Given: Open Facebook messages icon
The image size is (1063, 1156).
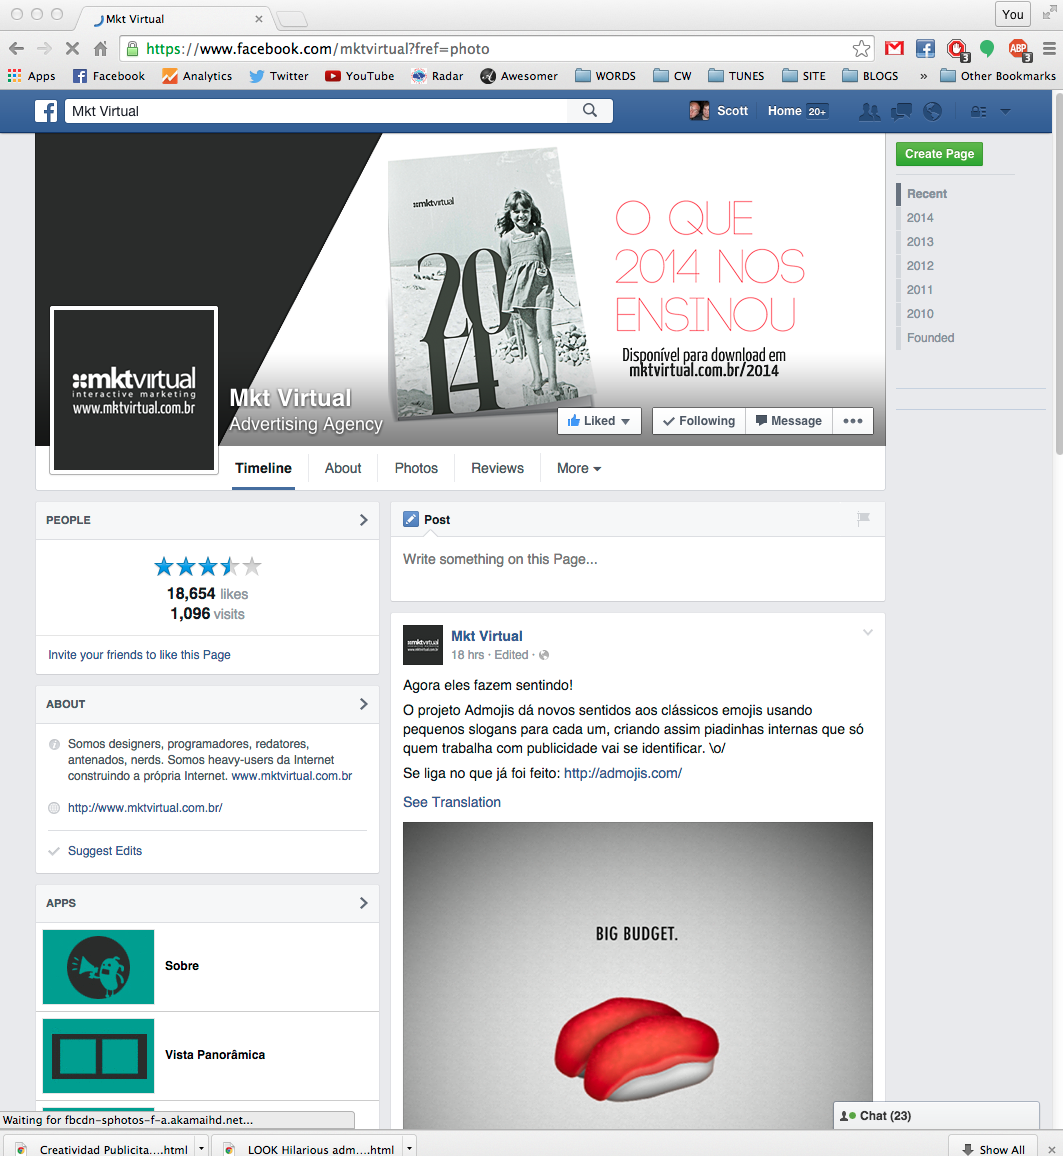Looking at the screenshot, I should point(901,111).
